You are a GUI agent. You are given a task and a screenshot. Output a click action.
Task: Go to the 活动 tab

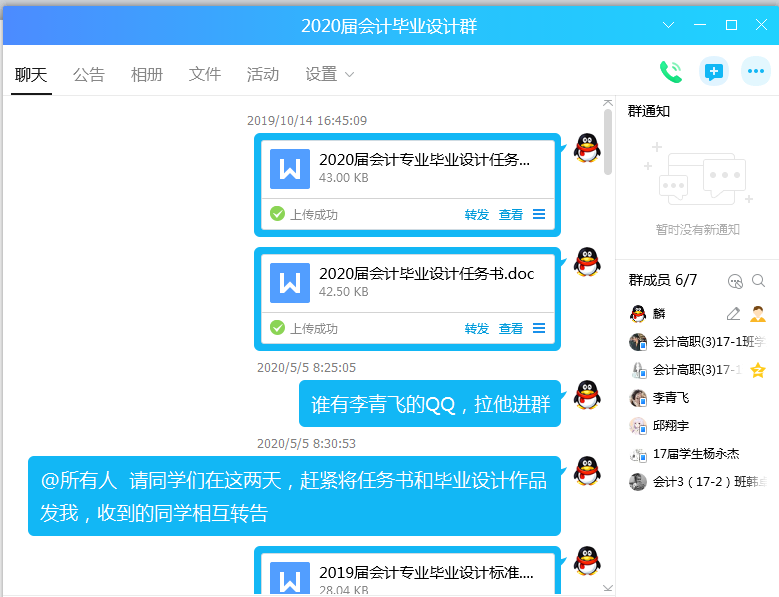263,75
